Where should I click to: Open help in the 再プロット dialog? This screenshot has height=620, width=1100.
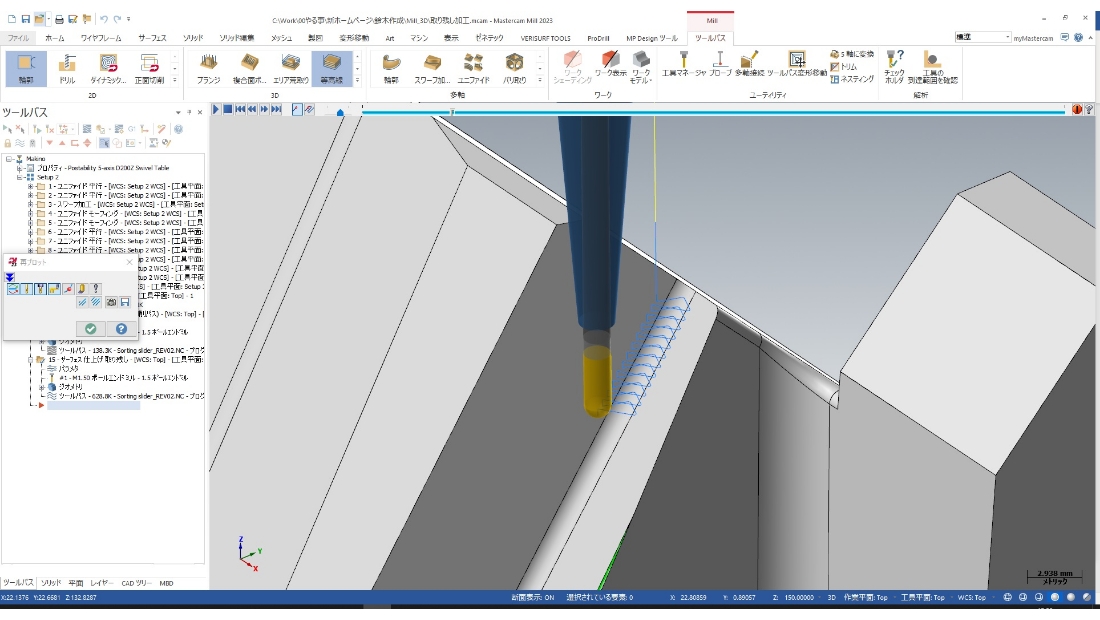(121, 328)
